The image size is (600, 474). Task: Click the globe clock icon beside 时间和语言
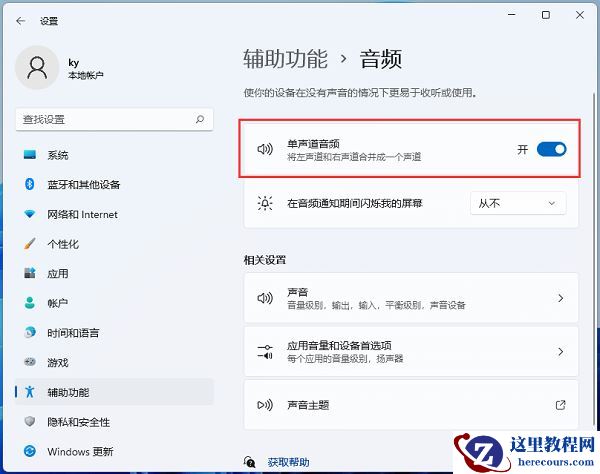pos(30,332)
